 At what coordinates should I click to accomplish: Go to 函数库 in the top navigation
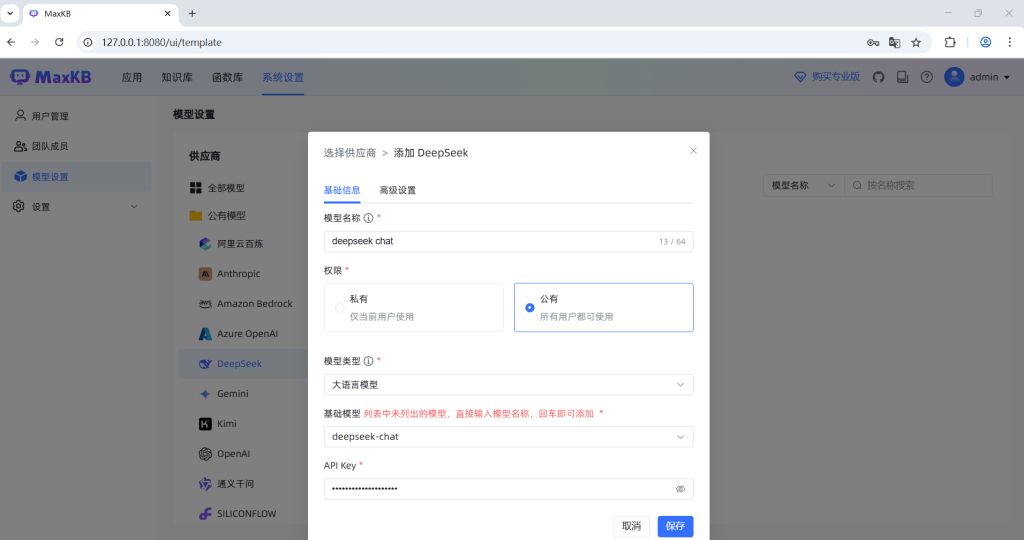(x=227, y=77)
